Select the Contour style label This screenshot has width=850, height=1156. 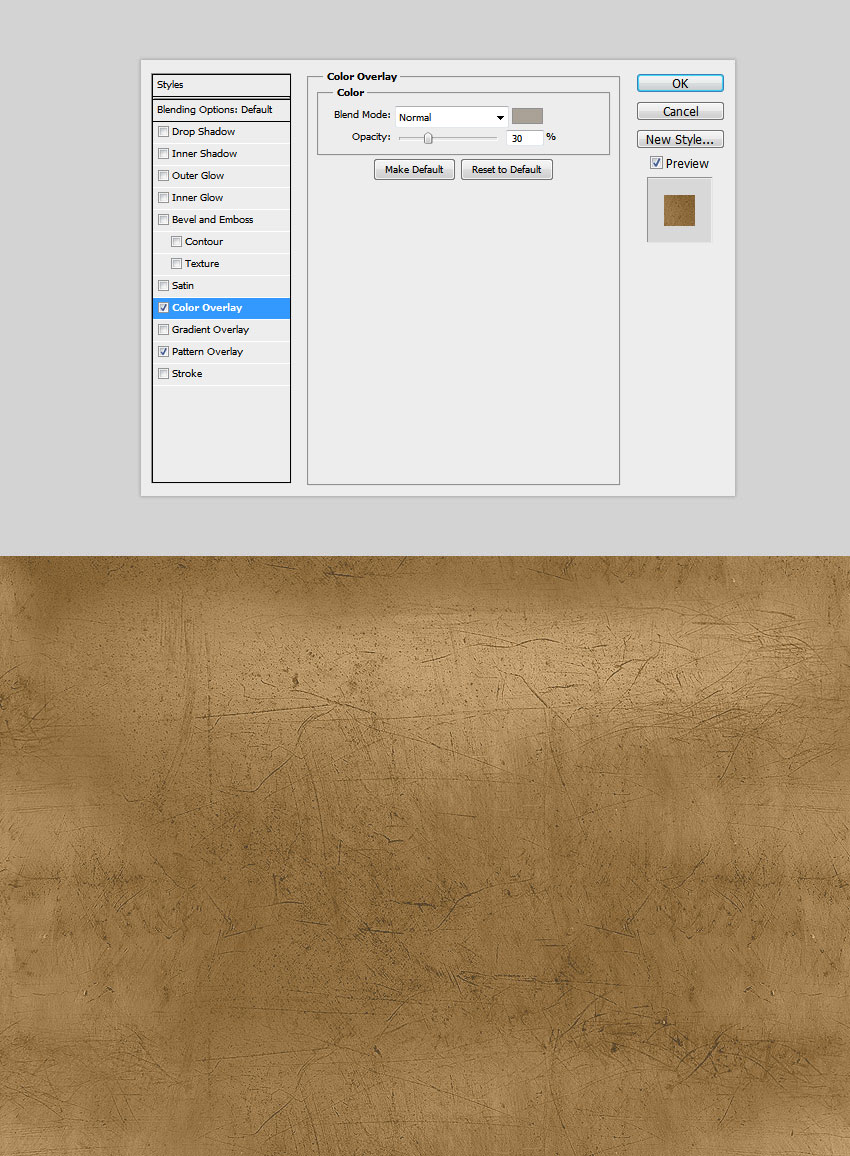tap(203, 242)
